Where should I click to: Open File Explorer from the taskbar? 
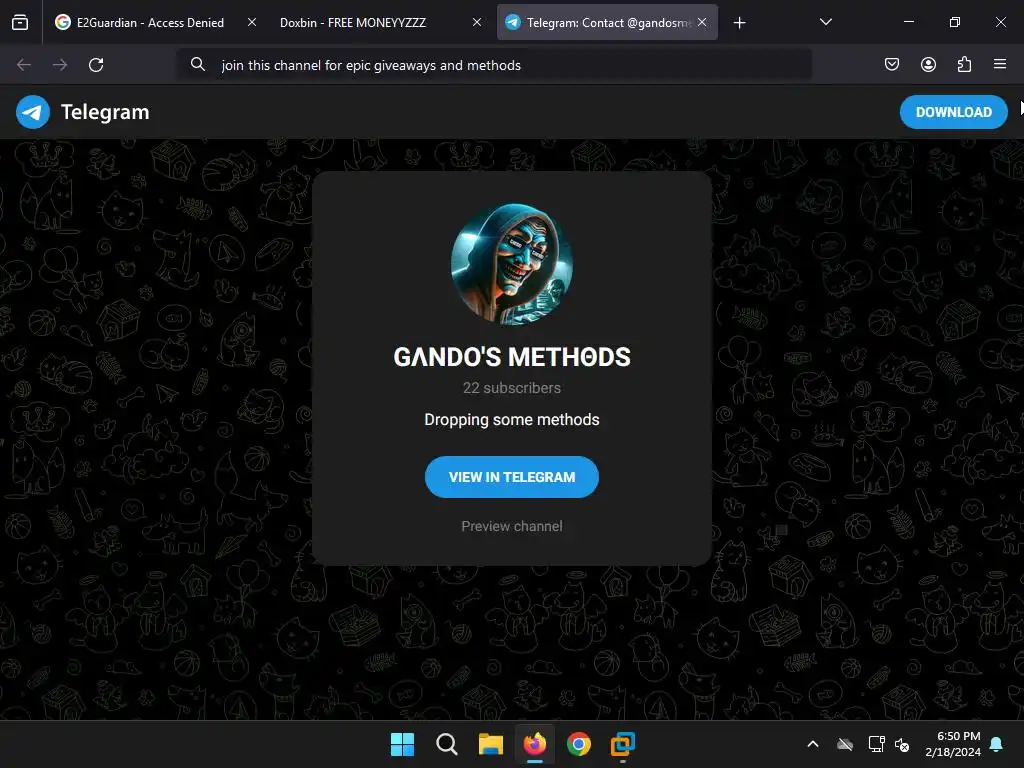pos(490,744)
